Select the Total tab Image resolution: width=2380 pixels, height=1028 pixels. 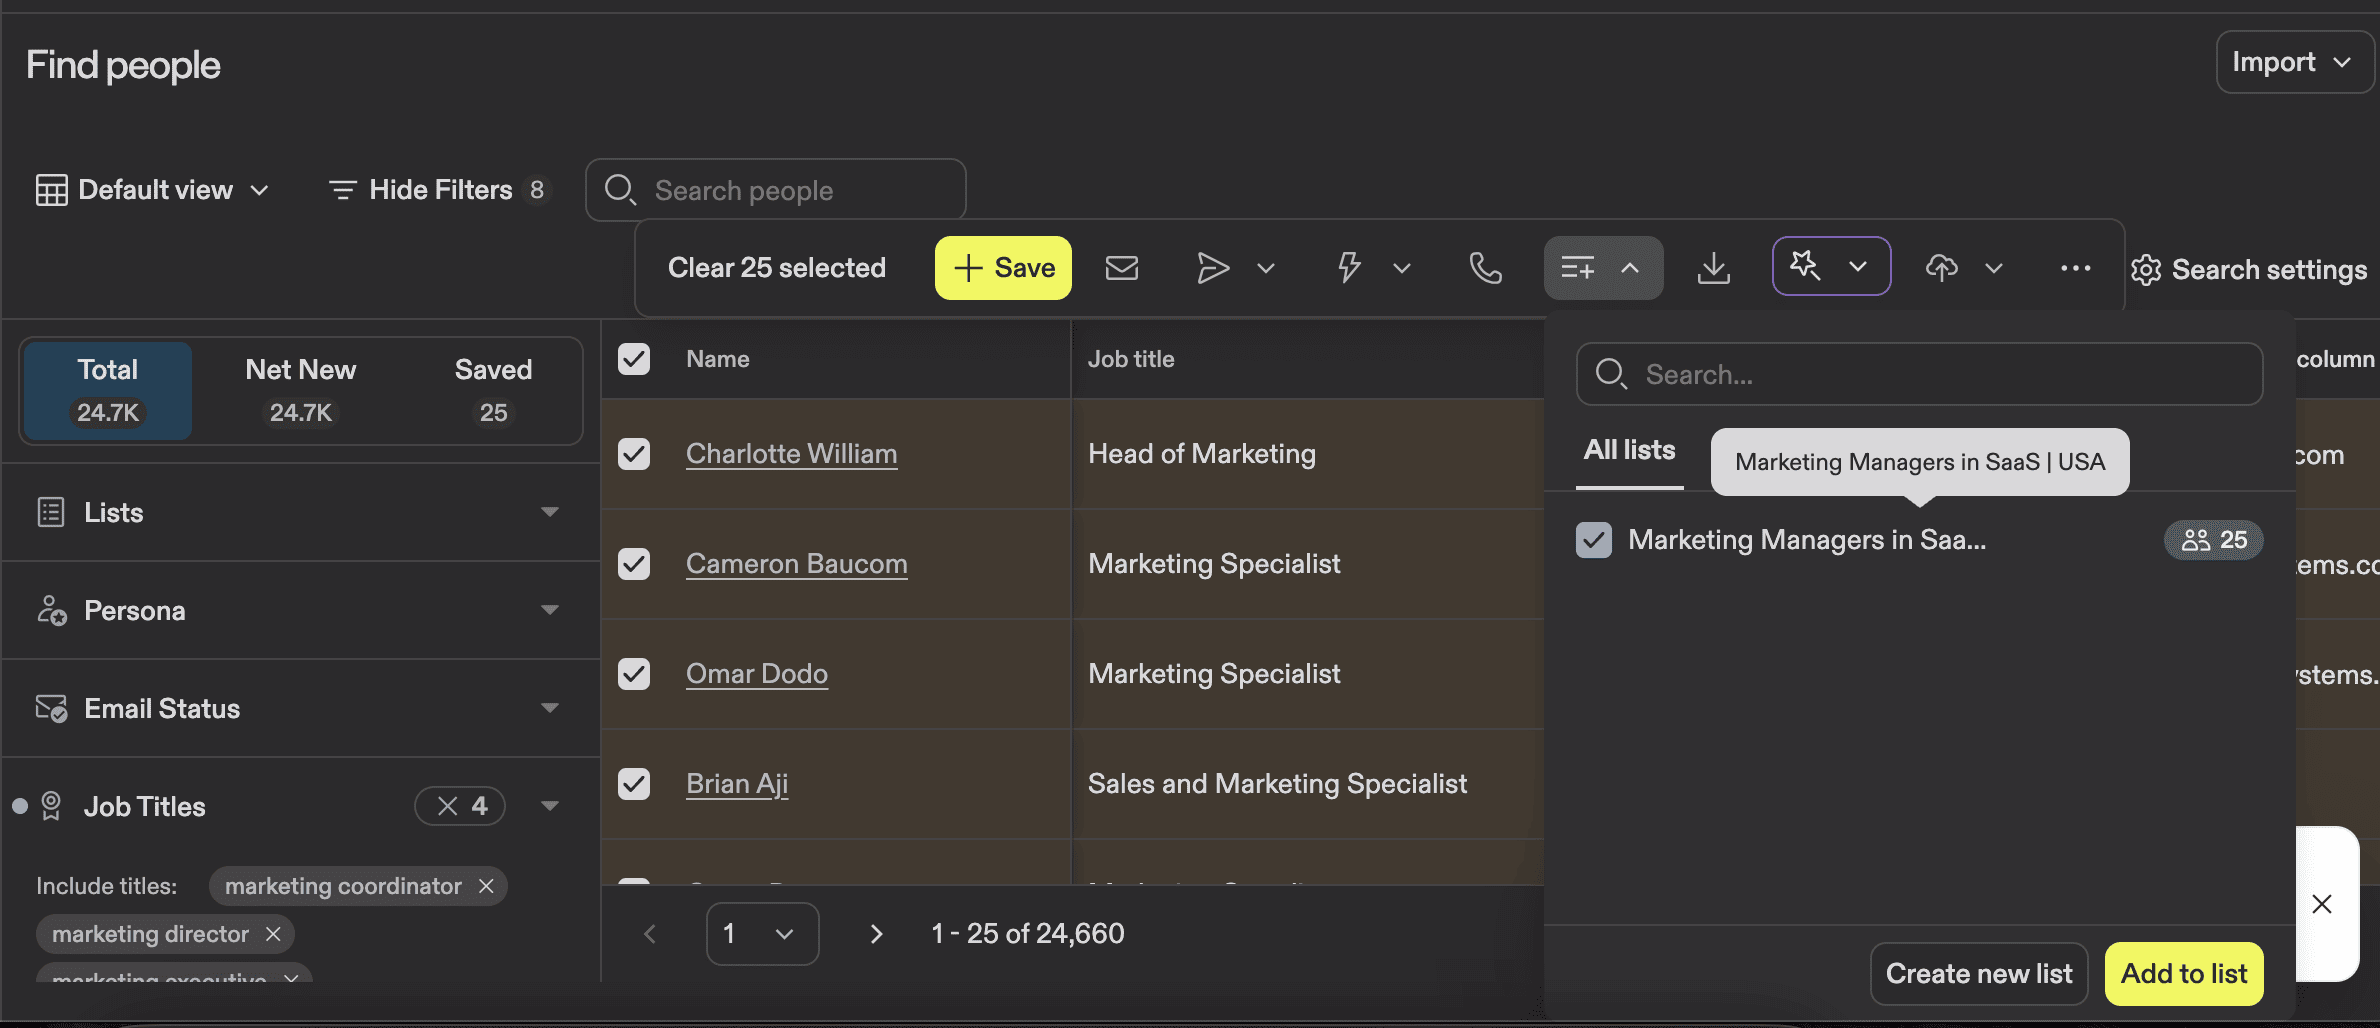[108, 391]
